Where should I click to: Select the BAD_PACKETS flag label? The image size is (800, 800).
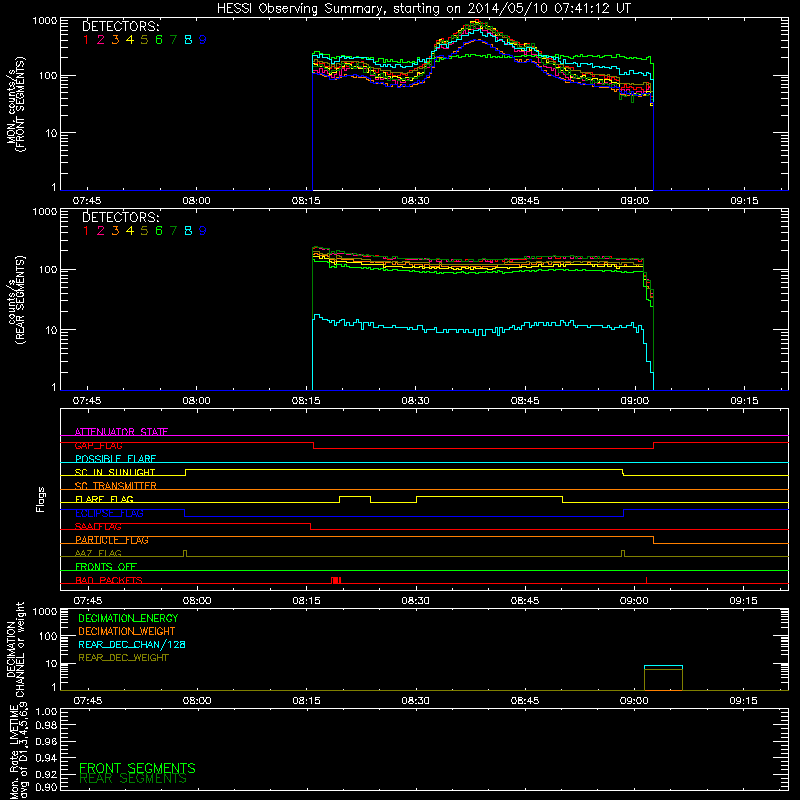pos(109,580)
